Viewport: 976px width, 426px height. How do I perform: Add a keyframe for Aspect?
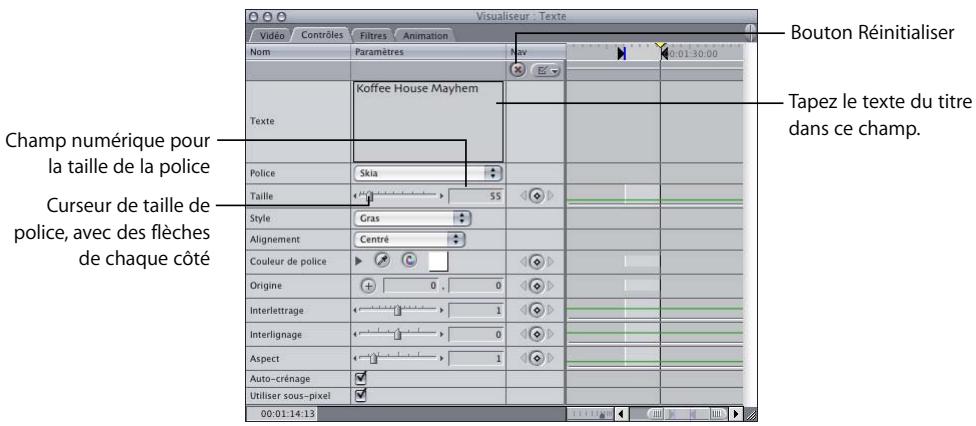pyautogui.click(x=537, y=359)
